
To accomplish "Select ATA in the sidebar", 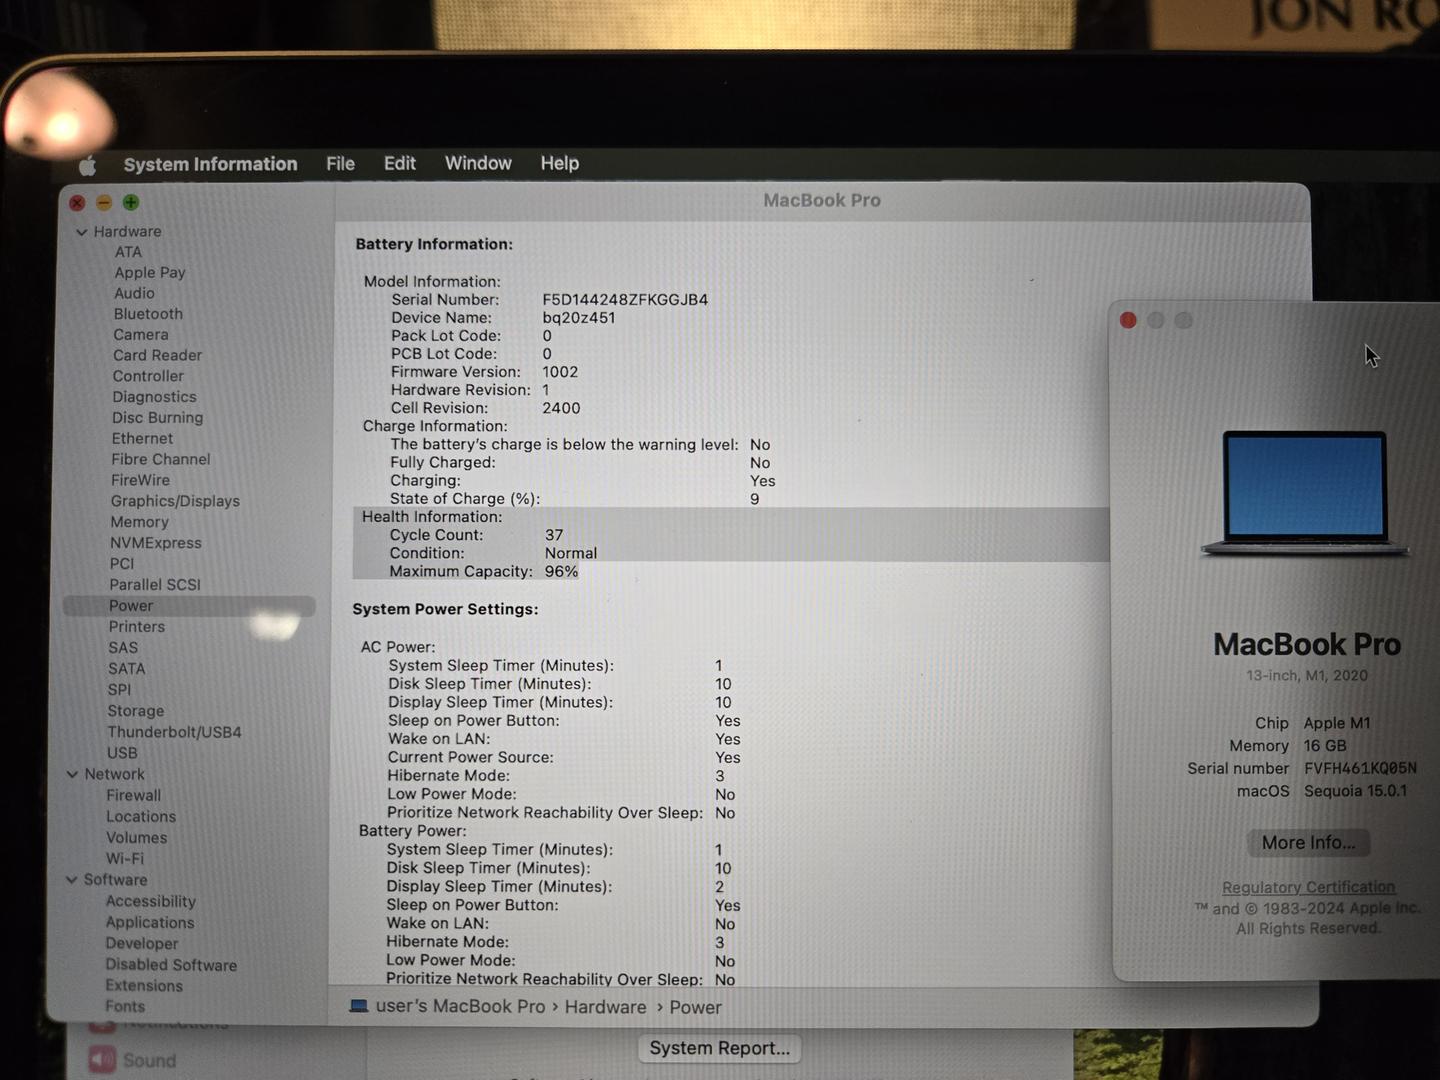I will pos(128,252).
